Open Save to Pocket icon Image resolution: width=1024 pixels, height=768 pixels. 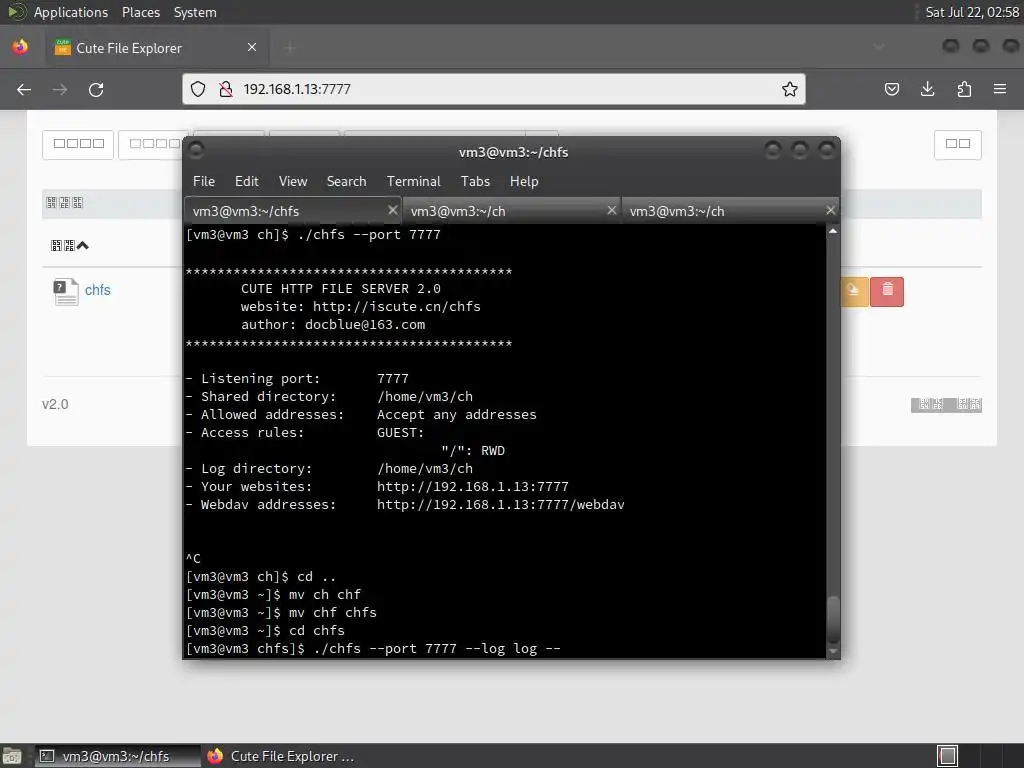(891, 89)
